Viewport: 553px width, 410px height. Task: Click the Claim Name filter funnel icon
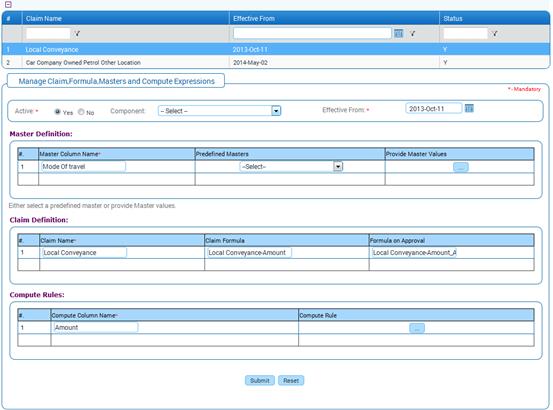pyautogui.click(x=77, y=33)
